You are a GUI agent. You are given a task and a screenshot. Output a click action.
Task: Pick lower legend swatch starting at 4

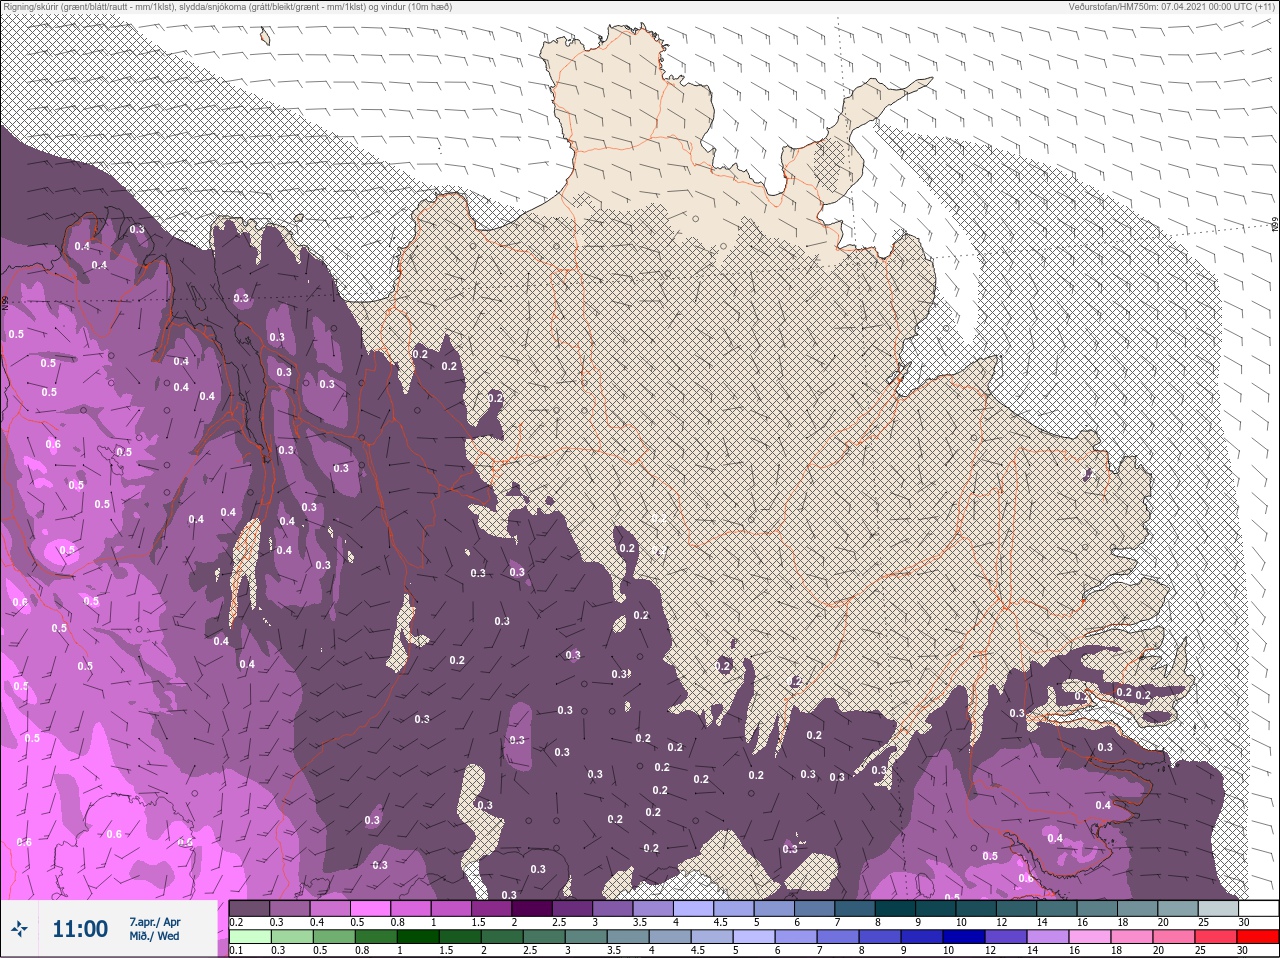point(670,937)
